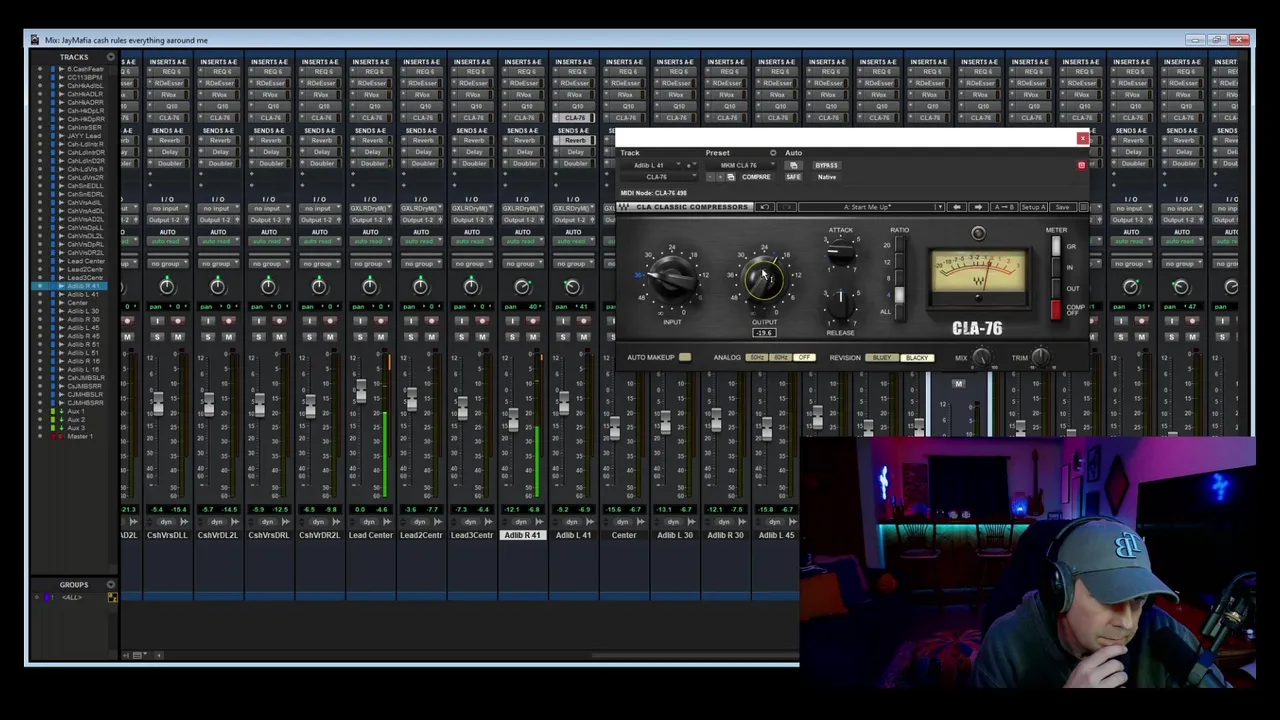Select the <ALL> group entry
Viewport: 1280px width, 720px height.
pyautogui.click(x=71, y=597)
